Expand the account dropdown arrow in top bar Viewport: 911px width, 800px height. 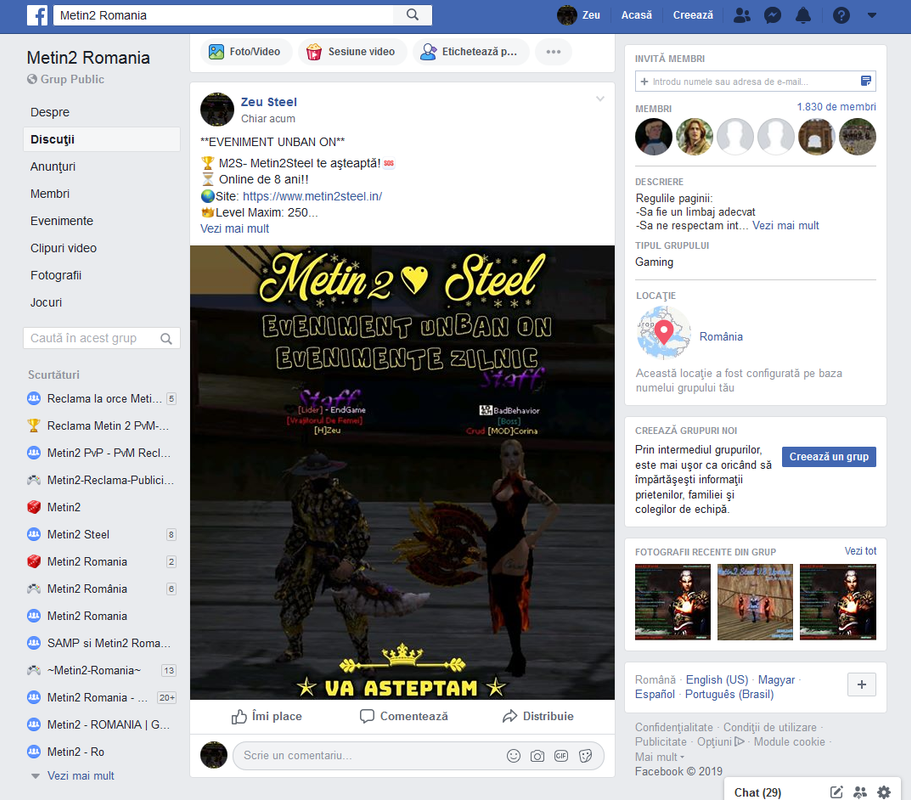(871, 15)
